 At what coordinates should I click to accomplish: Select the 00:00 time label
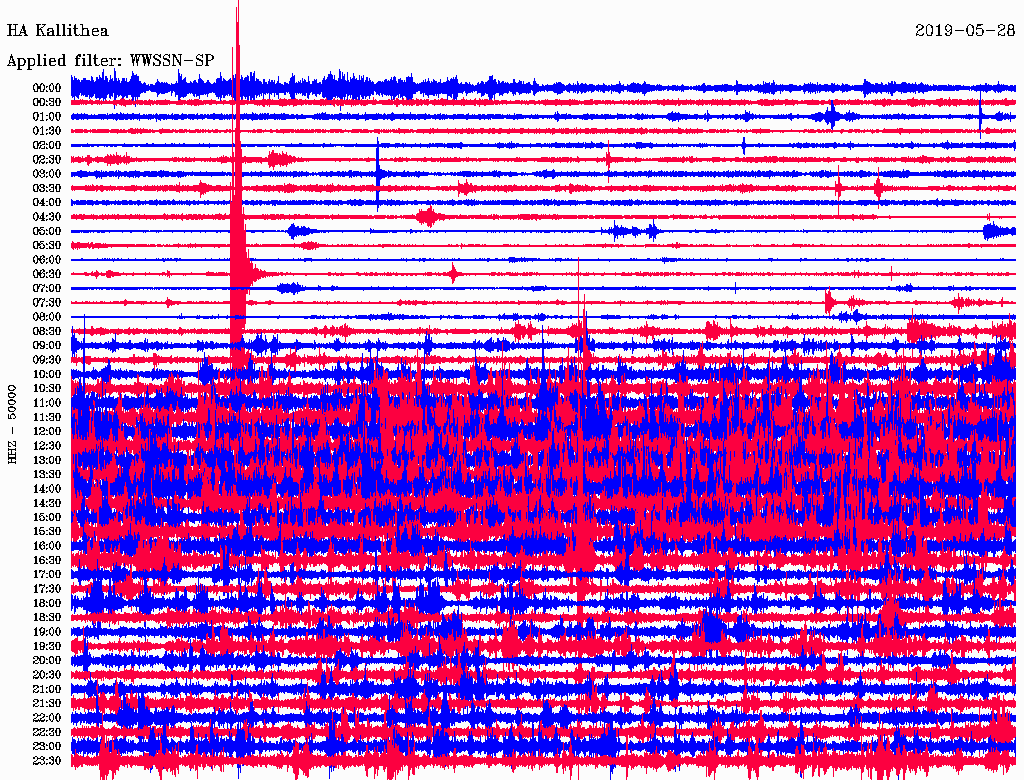pos(47,88)
